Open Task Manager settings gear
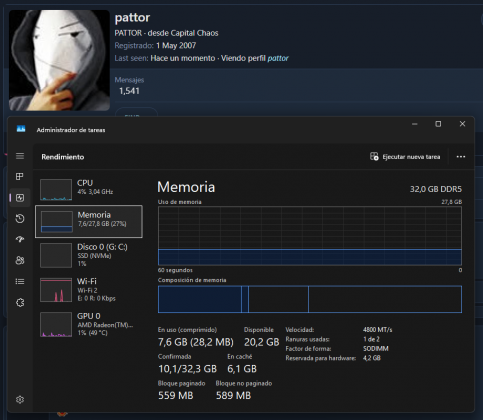Viewport: 483px width, 420px height. [20, 399]
